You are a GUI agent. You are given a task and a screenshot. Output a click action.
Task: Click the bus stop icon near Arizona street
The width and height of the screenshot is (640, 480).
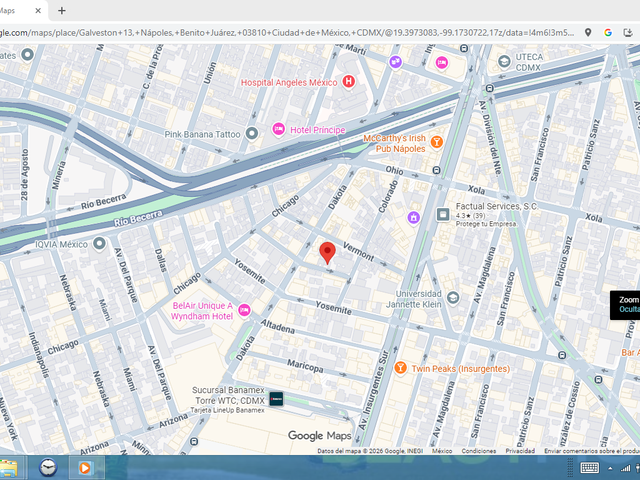[x=194, y=442]
